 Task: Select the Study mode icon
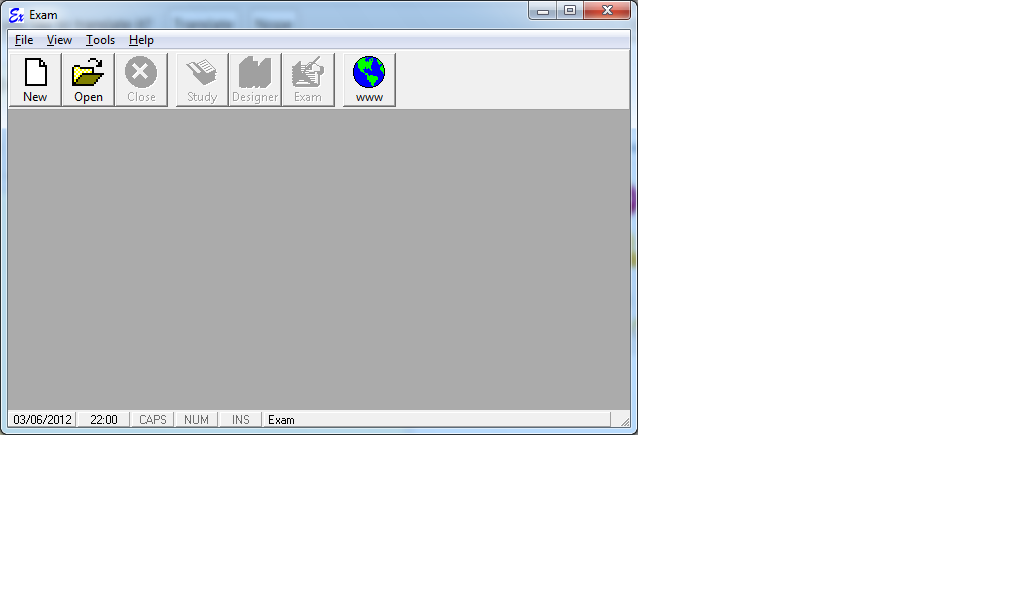(202, 80)
